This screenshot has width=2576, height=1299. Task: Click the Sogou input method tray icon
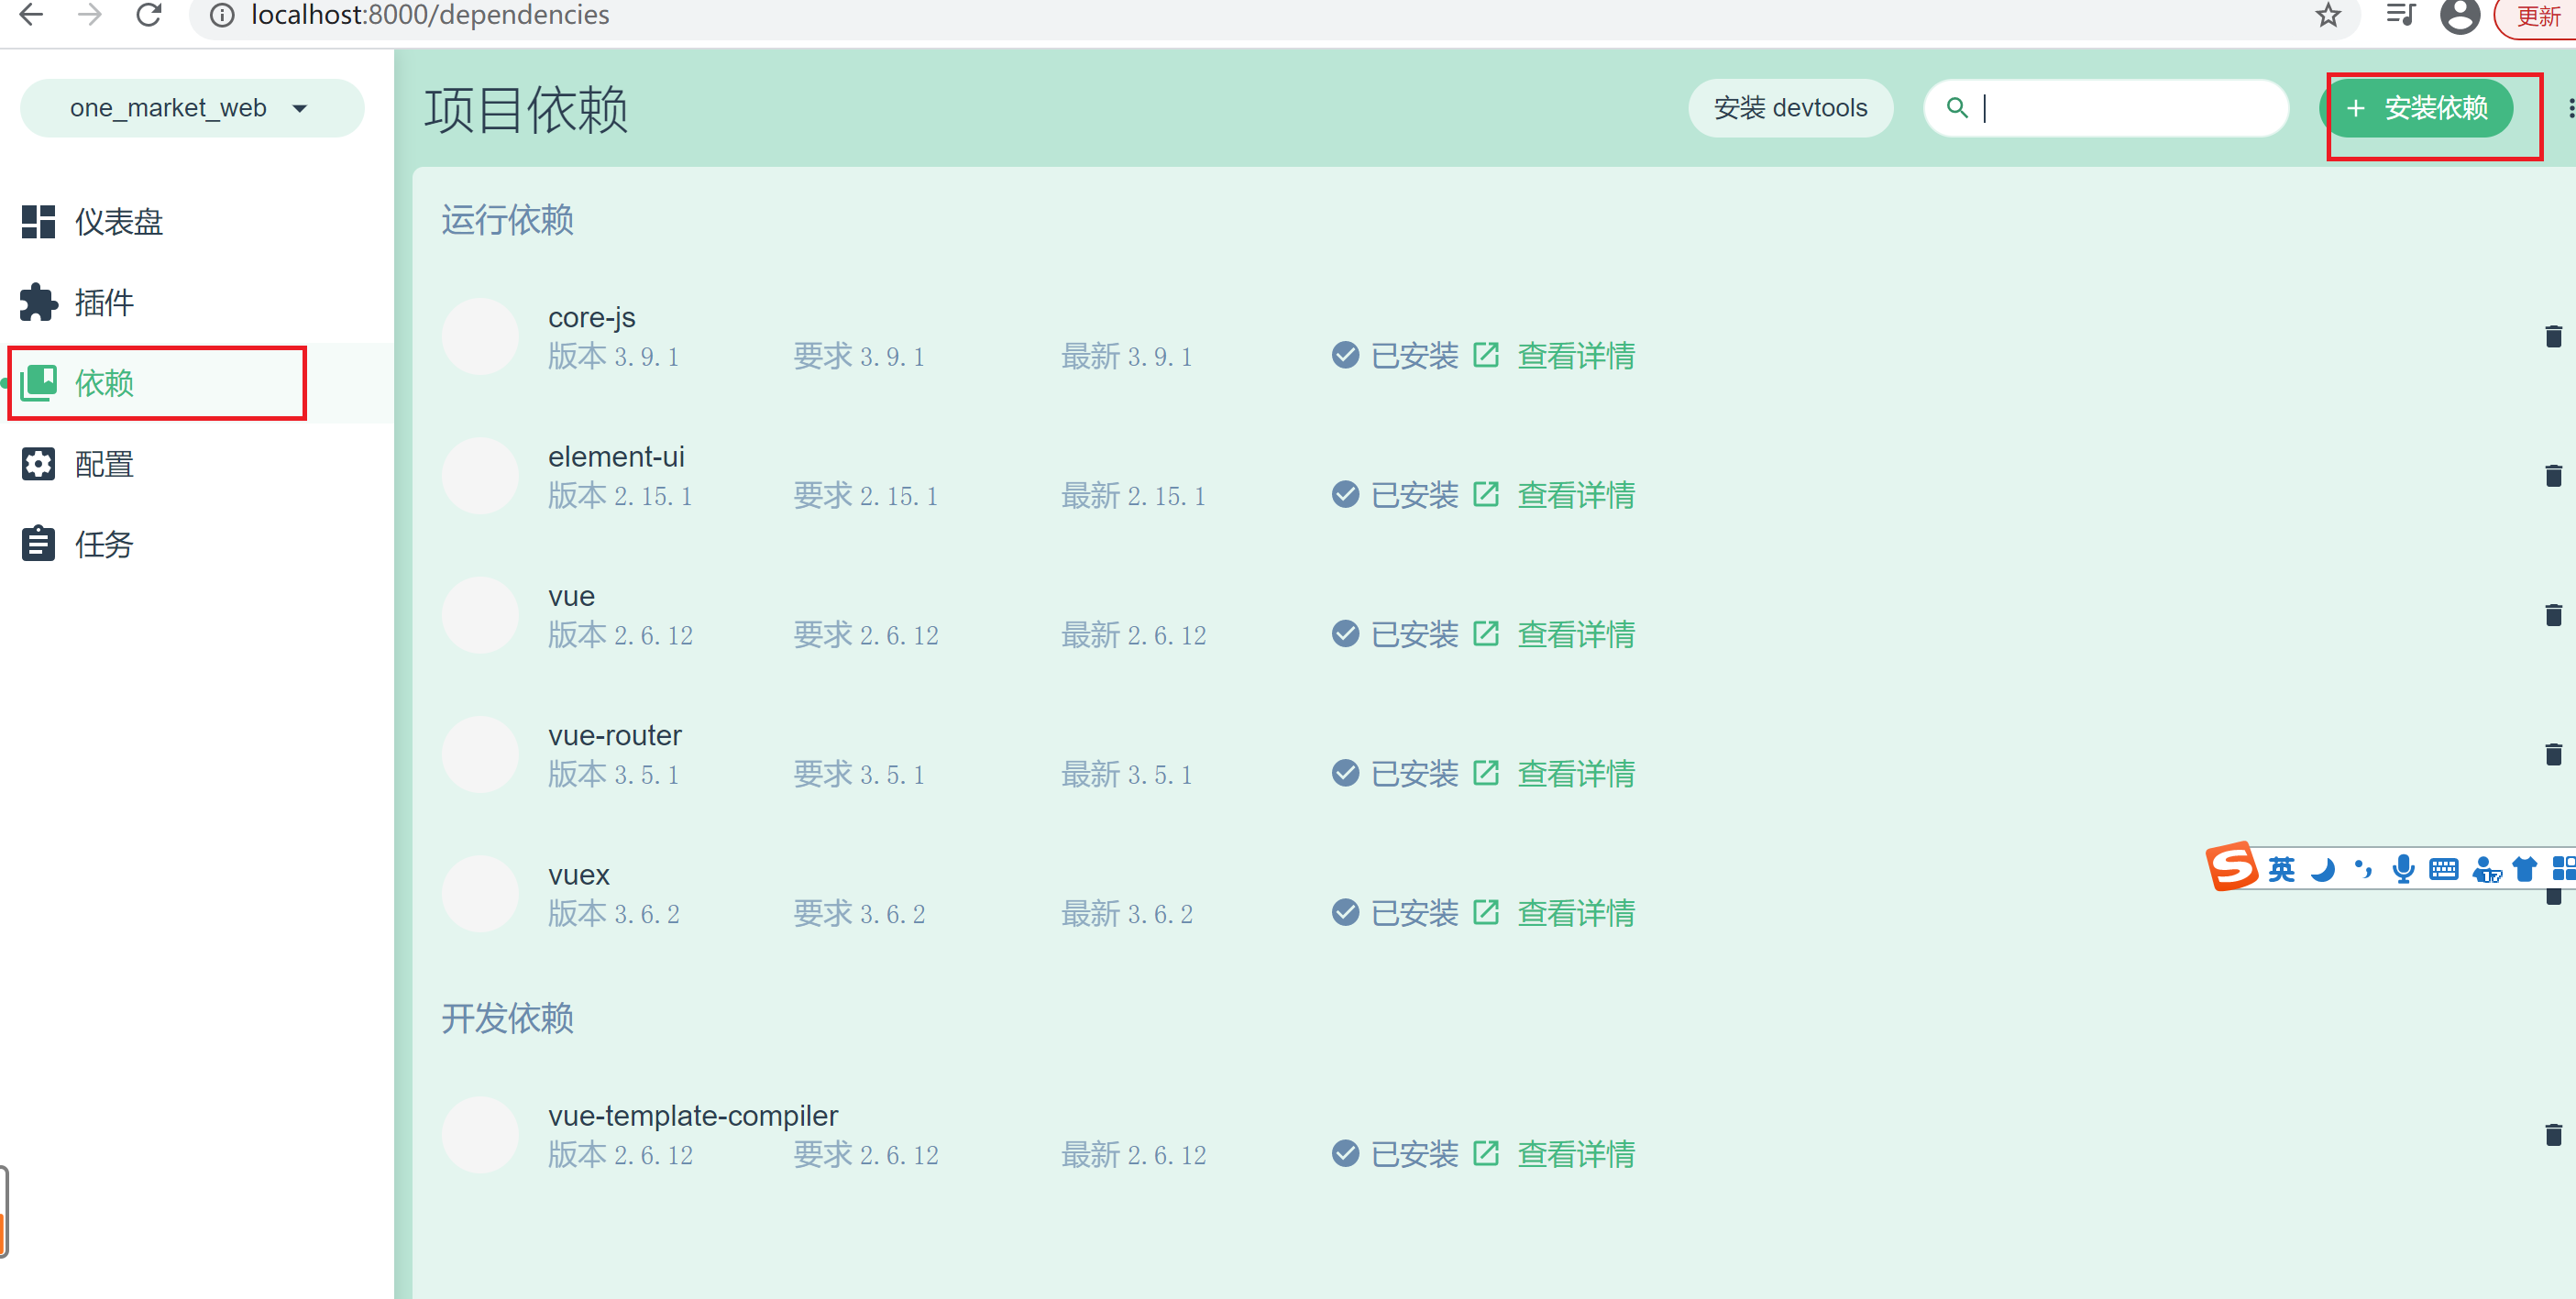pos(2230,868)
